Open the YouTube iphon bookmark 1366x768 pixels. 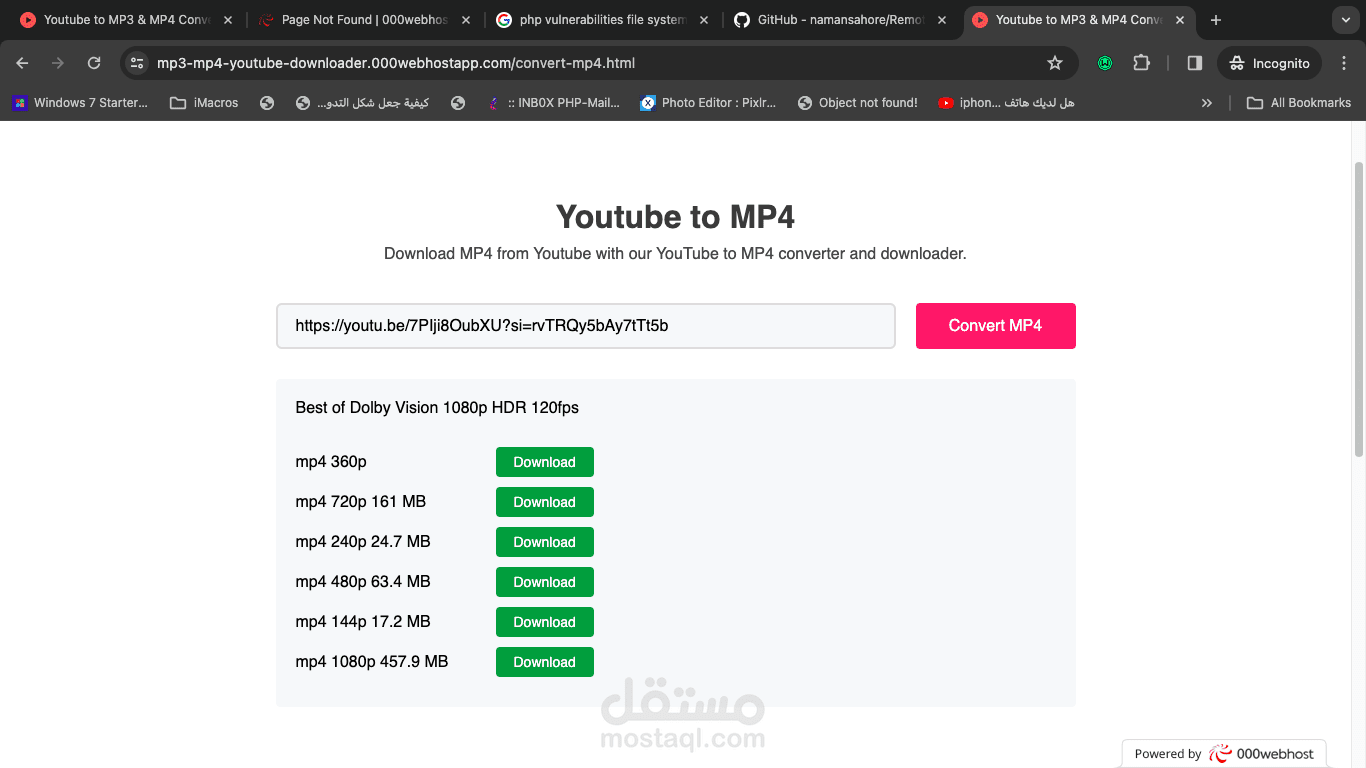click(x=1006, y=103)
